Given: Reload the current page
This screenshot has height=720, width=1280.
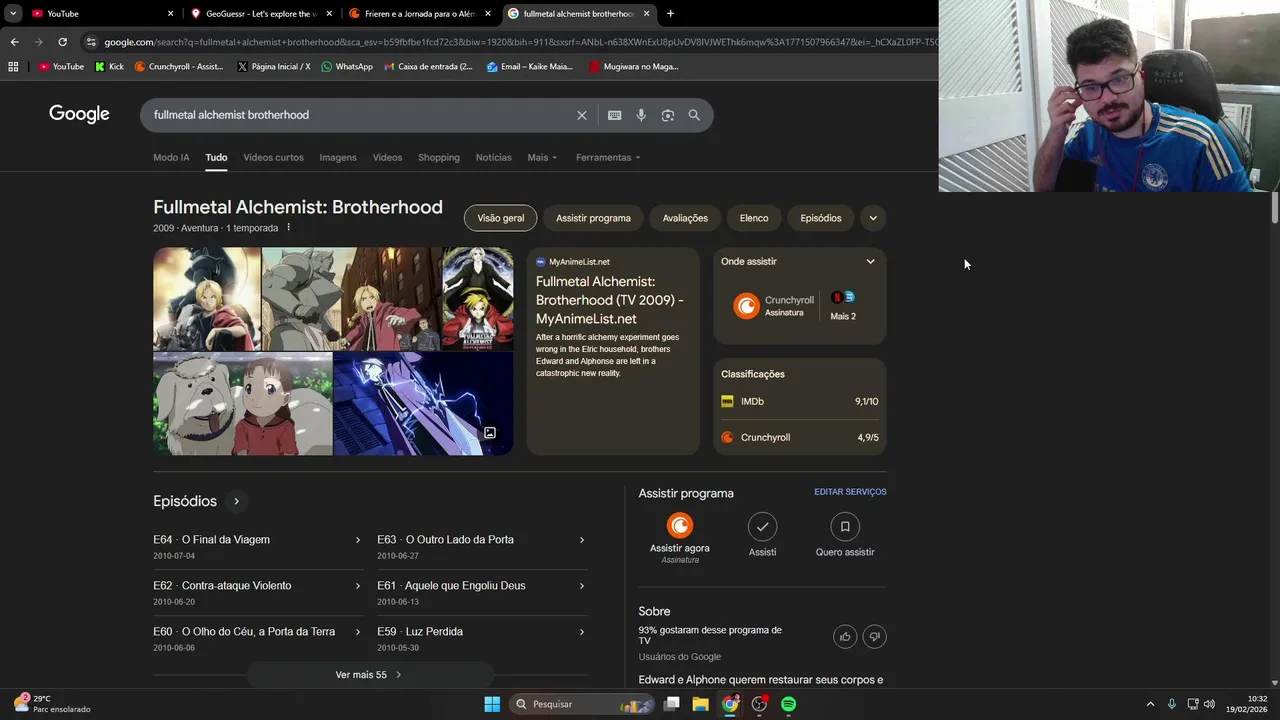Looking at the screenshot, I should 62,42.
